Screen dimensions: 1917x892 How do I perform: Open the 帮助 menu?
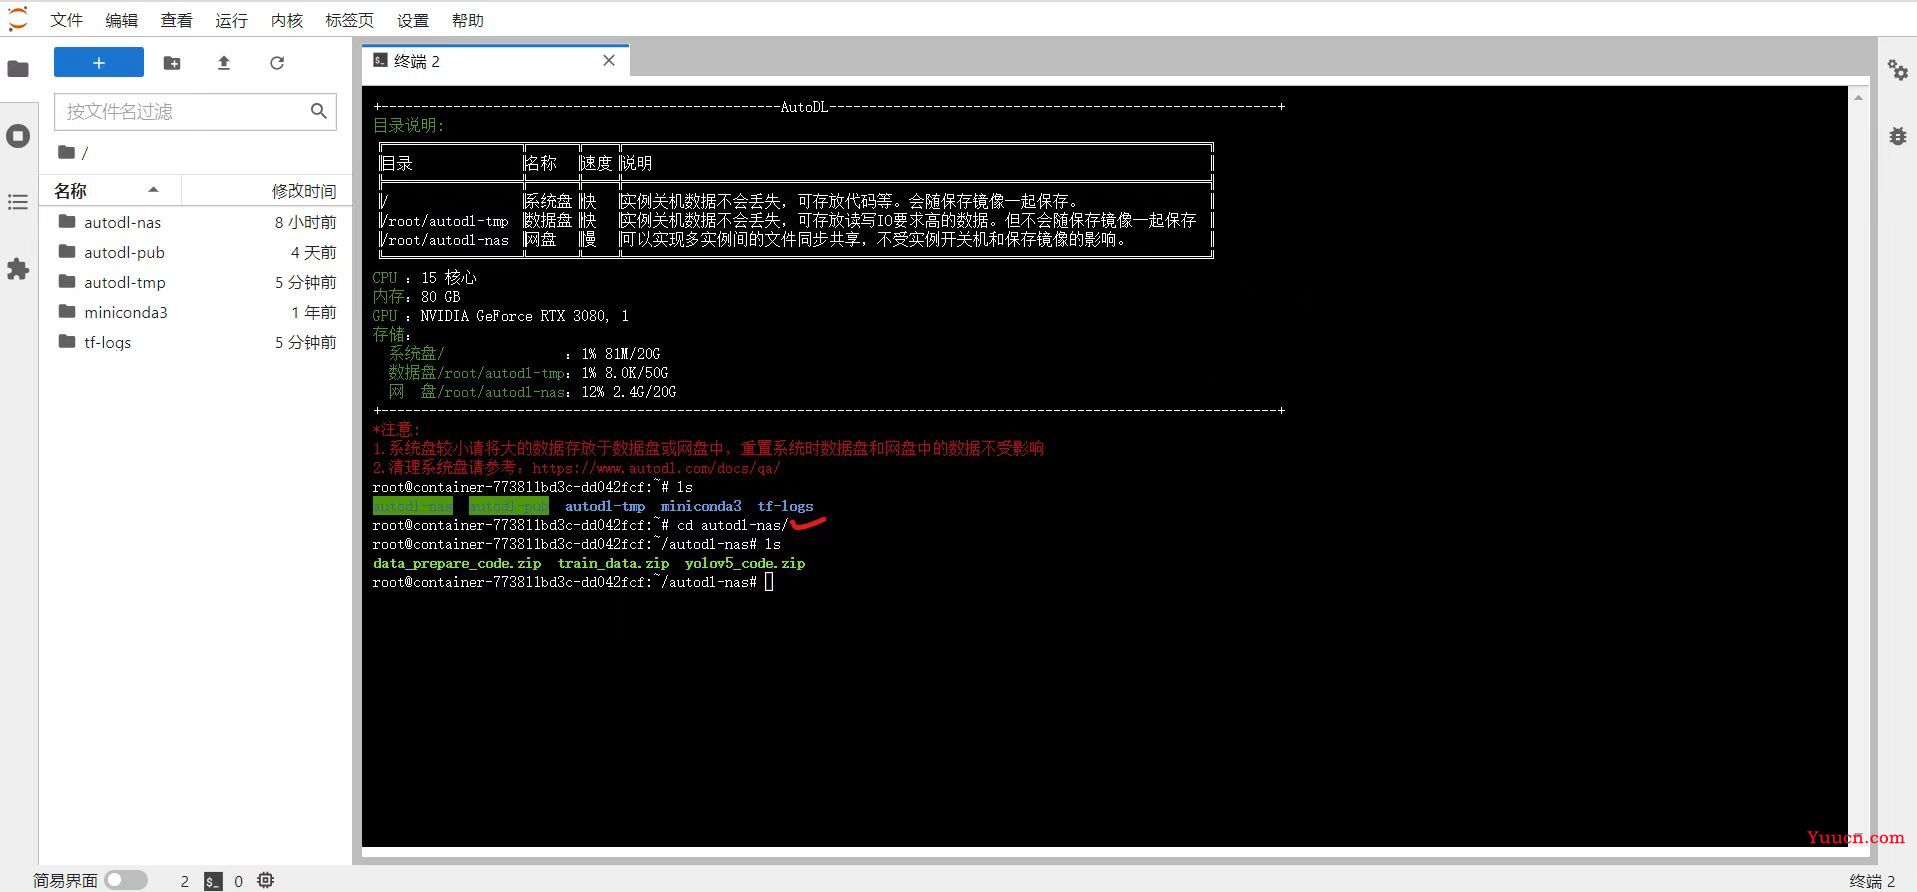(x=468, y=20)
